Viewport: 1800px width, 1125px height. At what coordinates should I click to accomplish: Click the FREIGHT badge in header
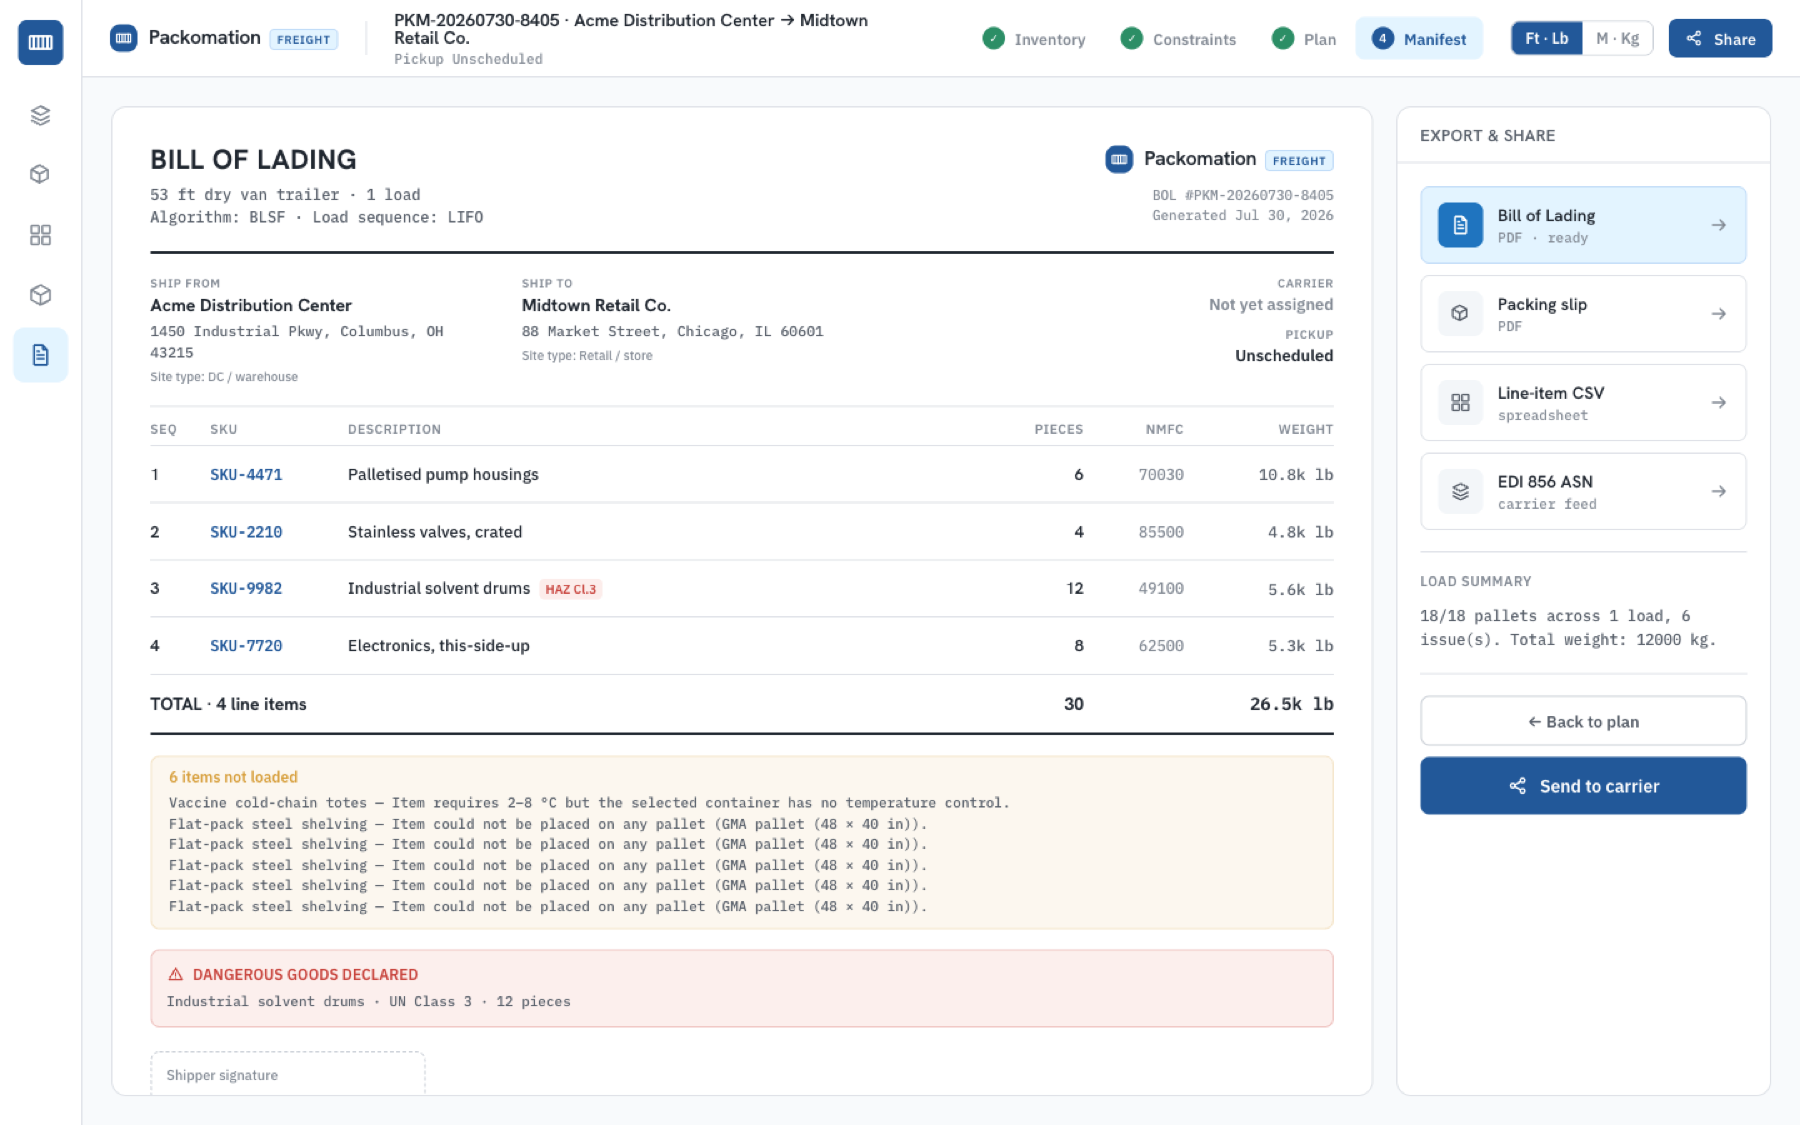(303, 39)
